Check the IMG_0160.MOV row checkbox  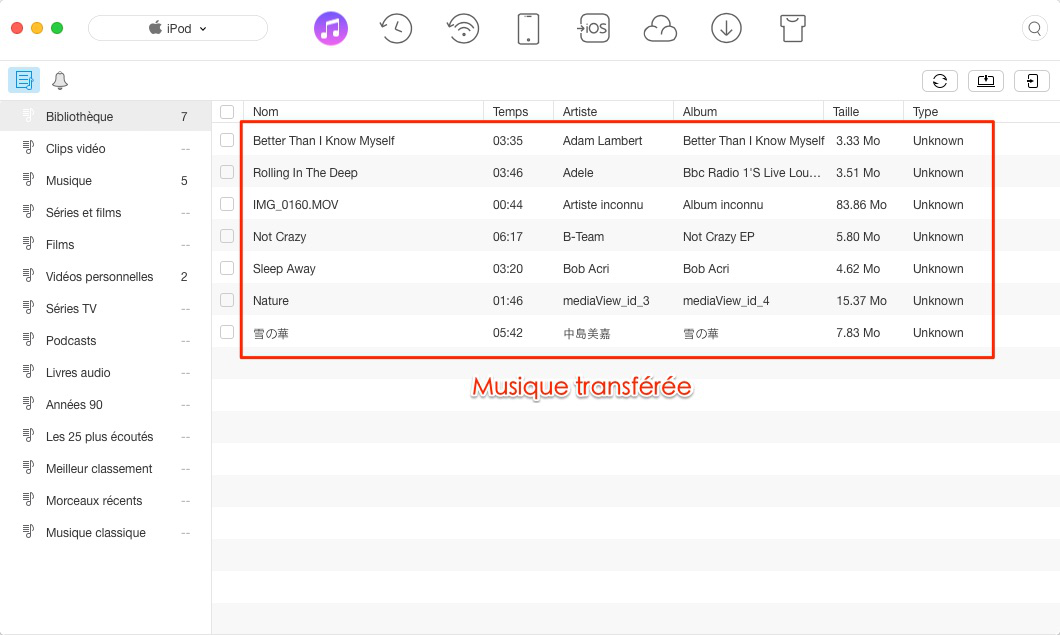pos(227,204)
